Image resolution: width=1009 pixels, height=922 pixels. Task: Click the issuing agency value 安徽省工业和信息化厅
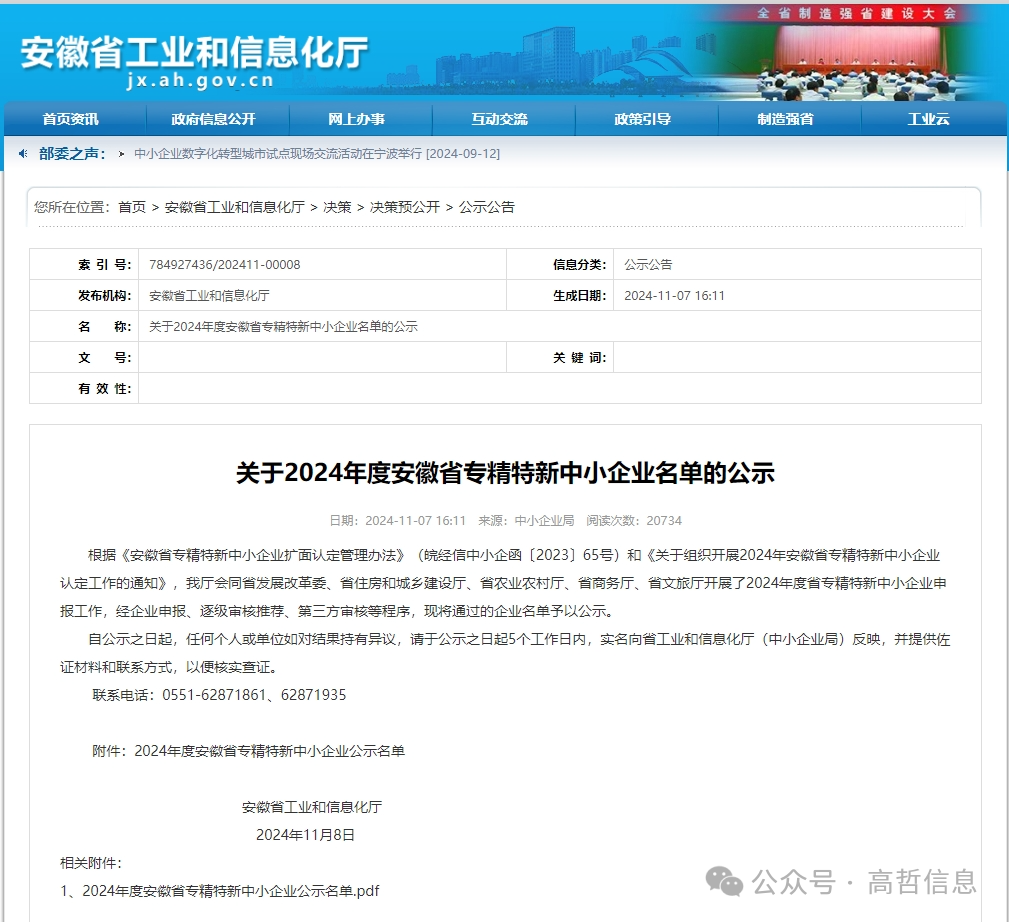[209, 296]
